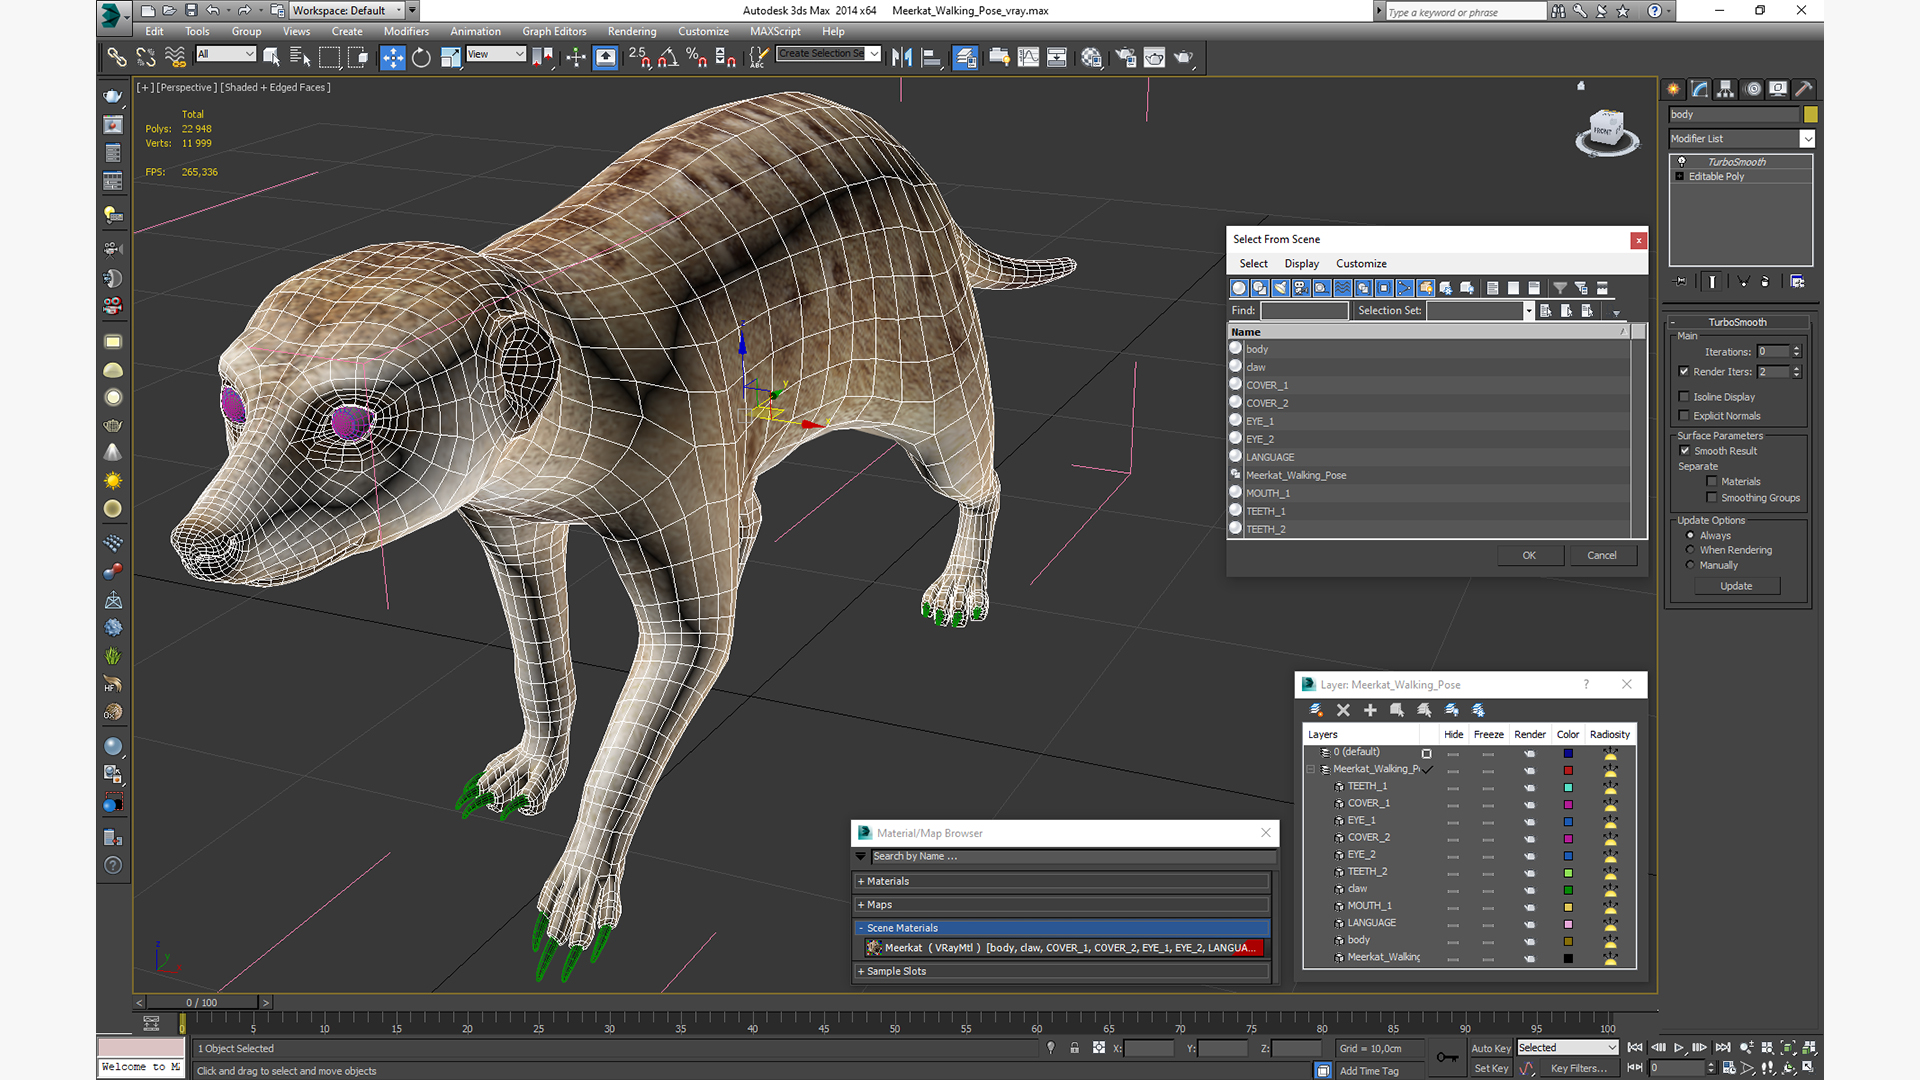Viewport: 1920px width, 1080px height.
Task: Select the Manually update option
Action: click(1691, 565)
